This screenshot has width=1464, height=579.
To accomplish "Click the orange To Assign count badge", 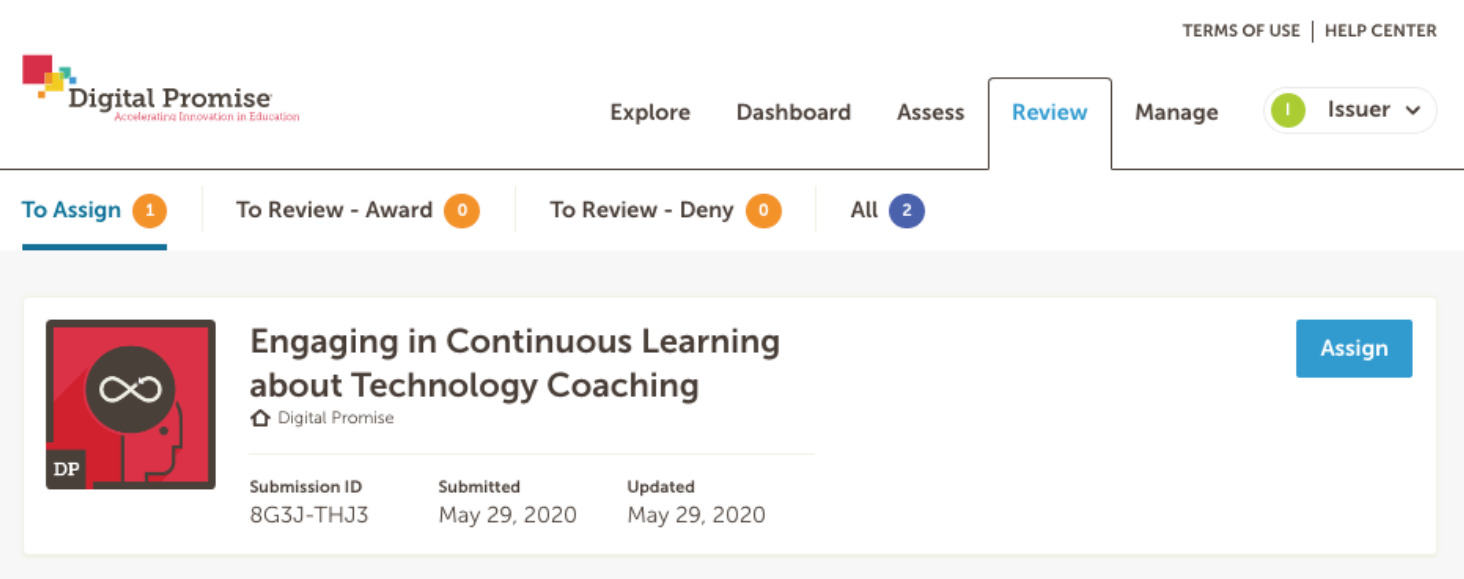I will pos(150,211).
